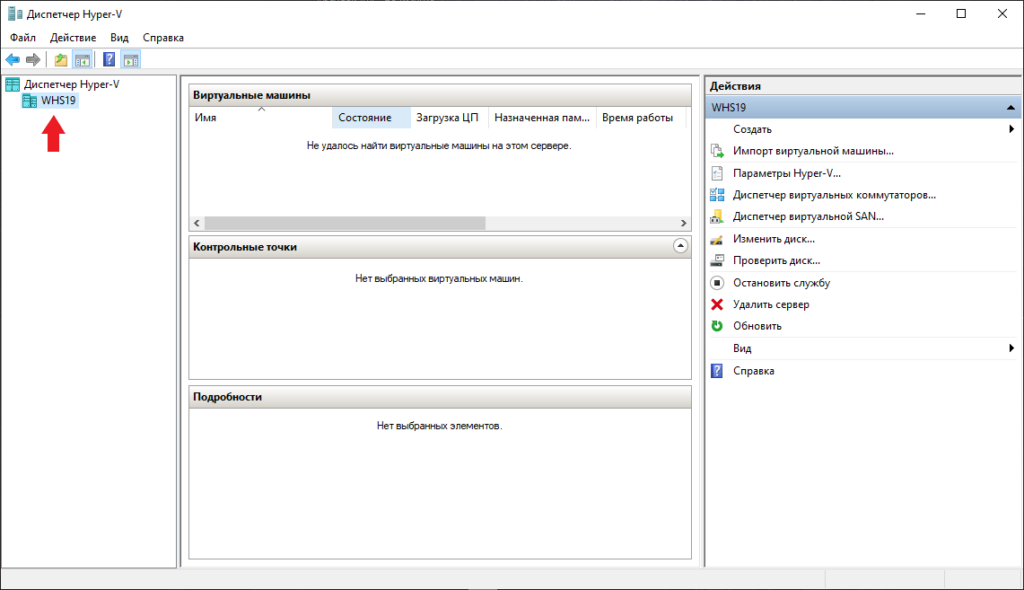Click the 'Не удалось найти виртуальные машины' message
The image size is (1024, 590).
point(439,146)
